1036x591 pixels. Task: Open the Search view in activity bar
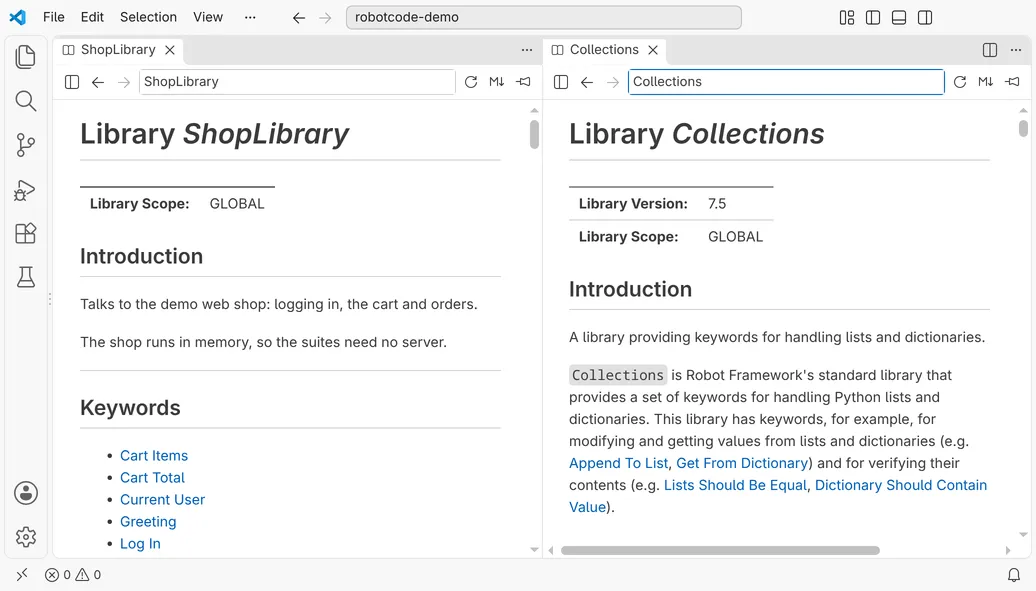coord(25,101)
